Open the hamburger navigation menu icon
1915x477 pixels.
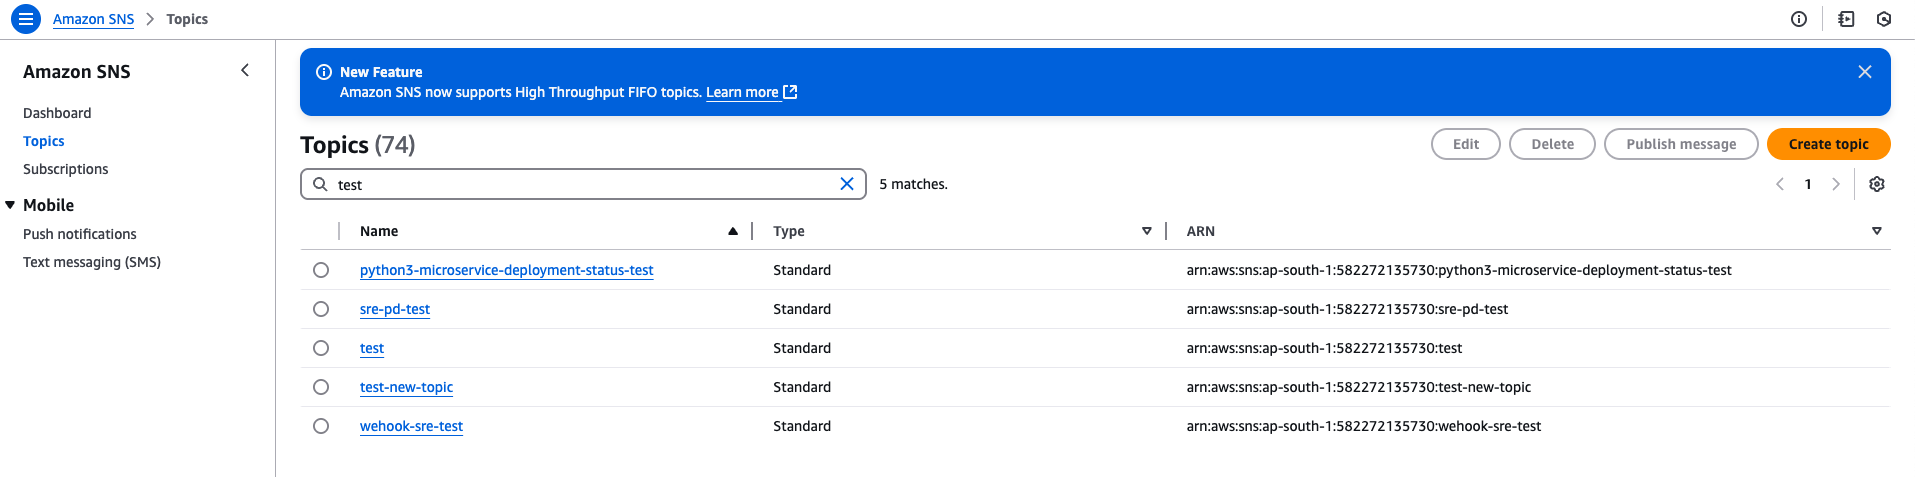click(26, 19)
